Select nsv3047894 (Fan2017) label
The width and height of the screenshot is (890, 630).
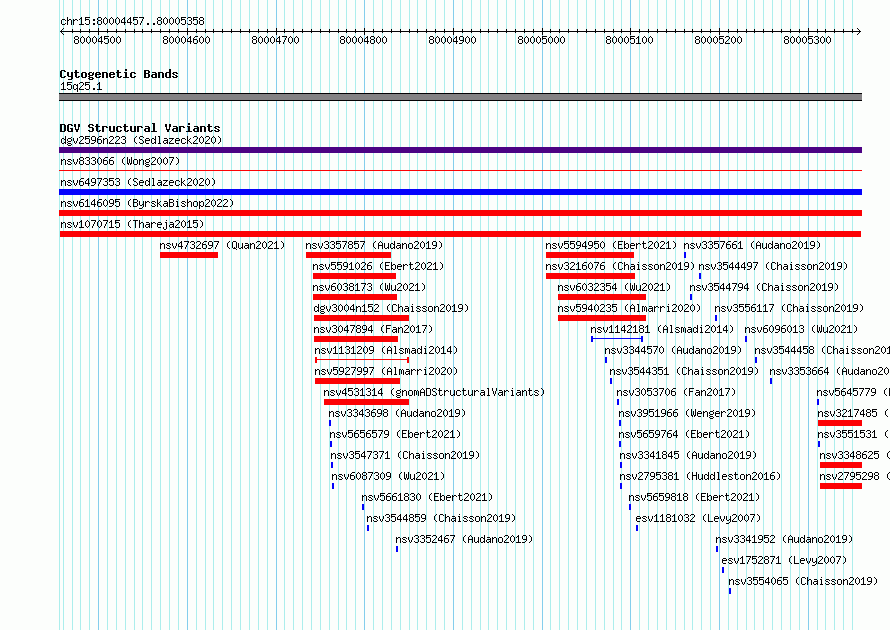click(x=373, y=329)
